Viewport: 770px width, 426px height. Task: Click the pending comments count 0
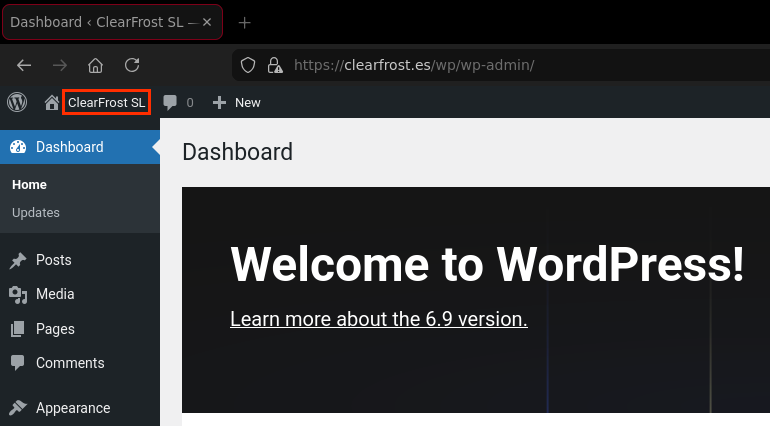[190, 103]
